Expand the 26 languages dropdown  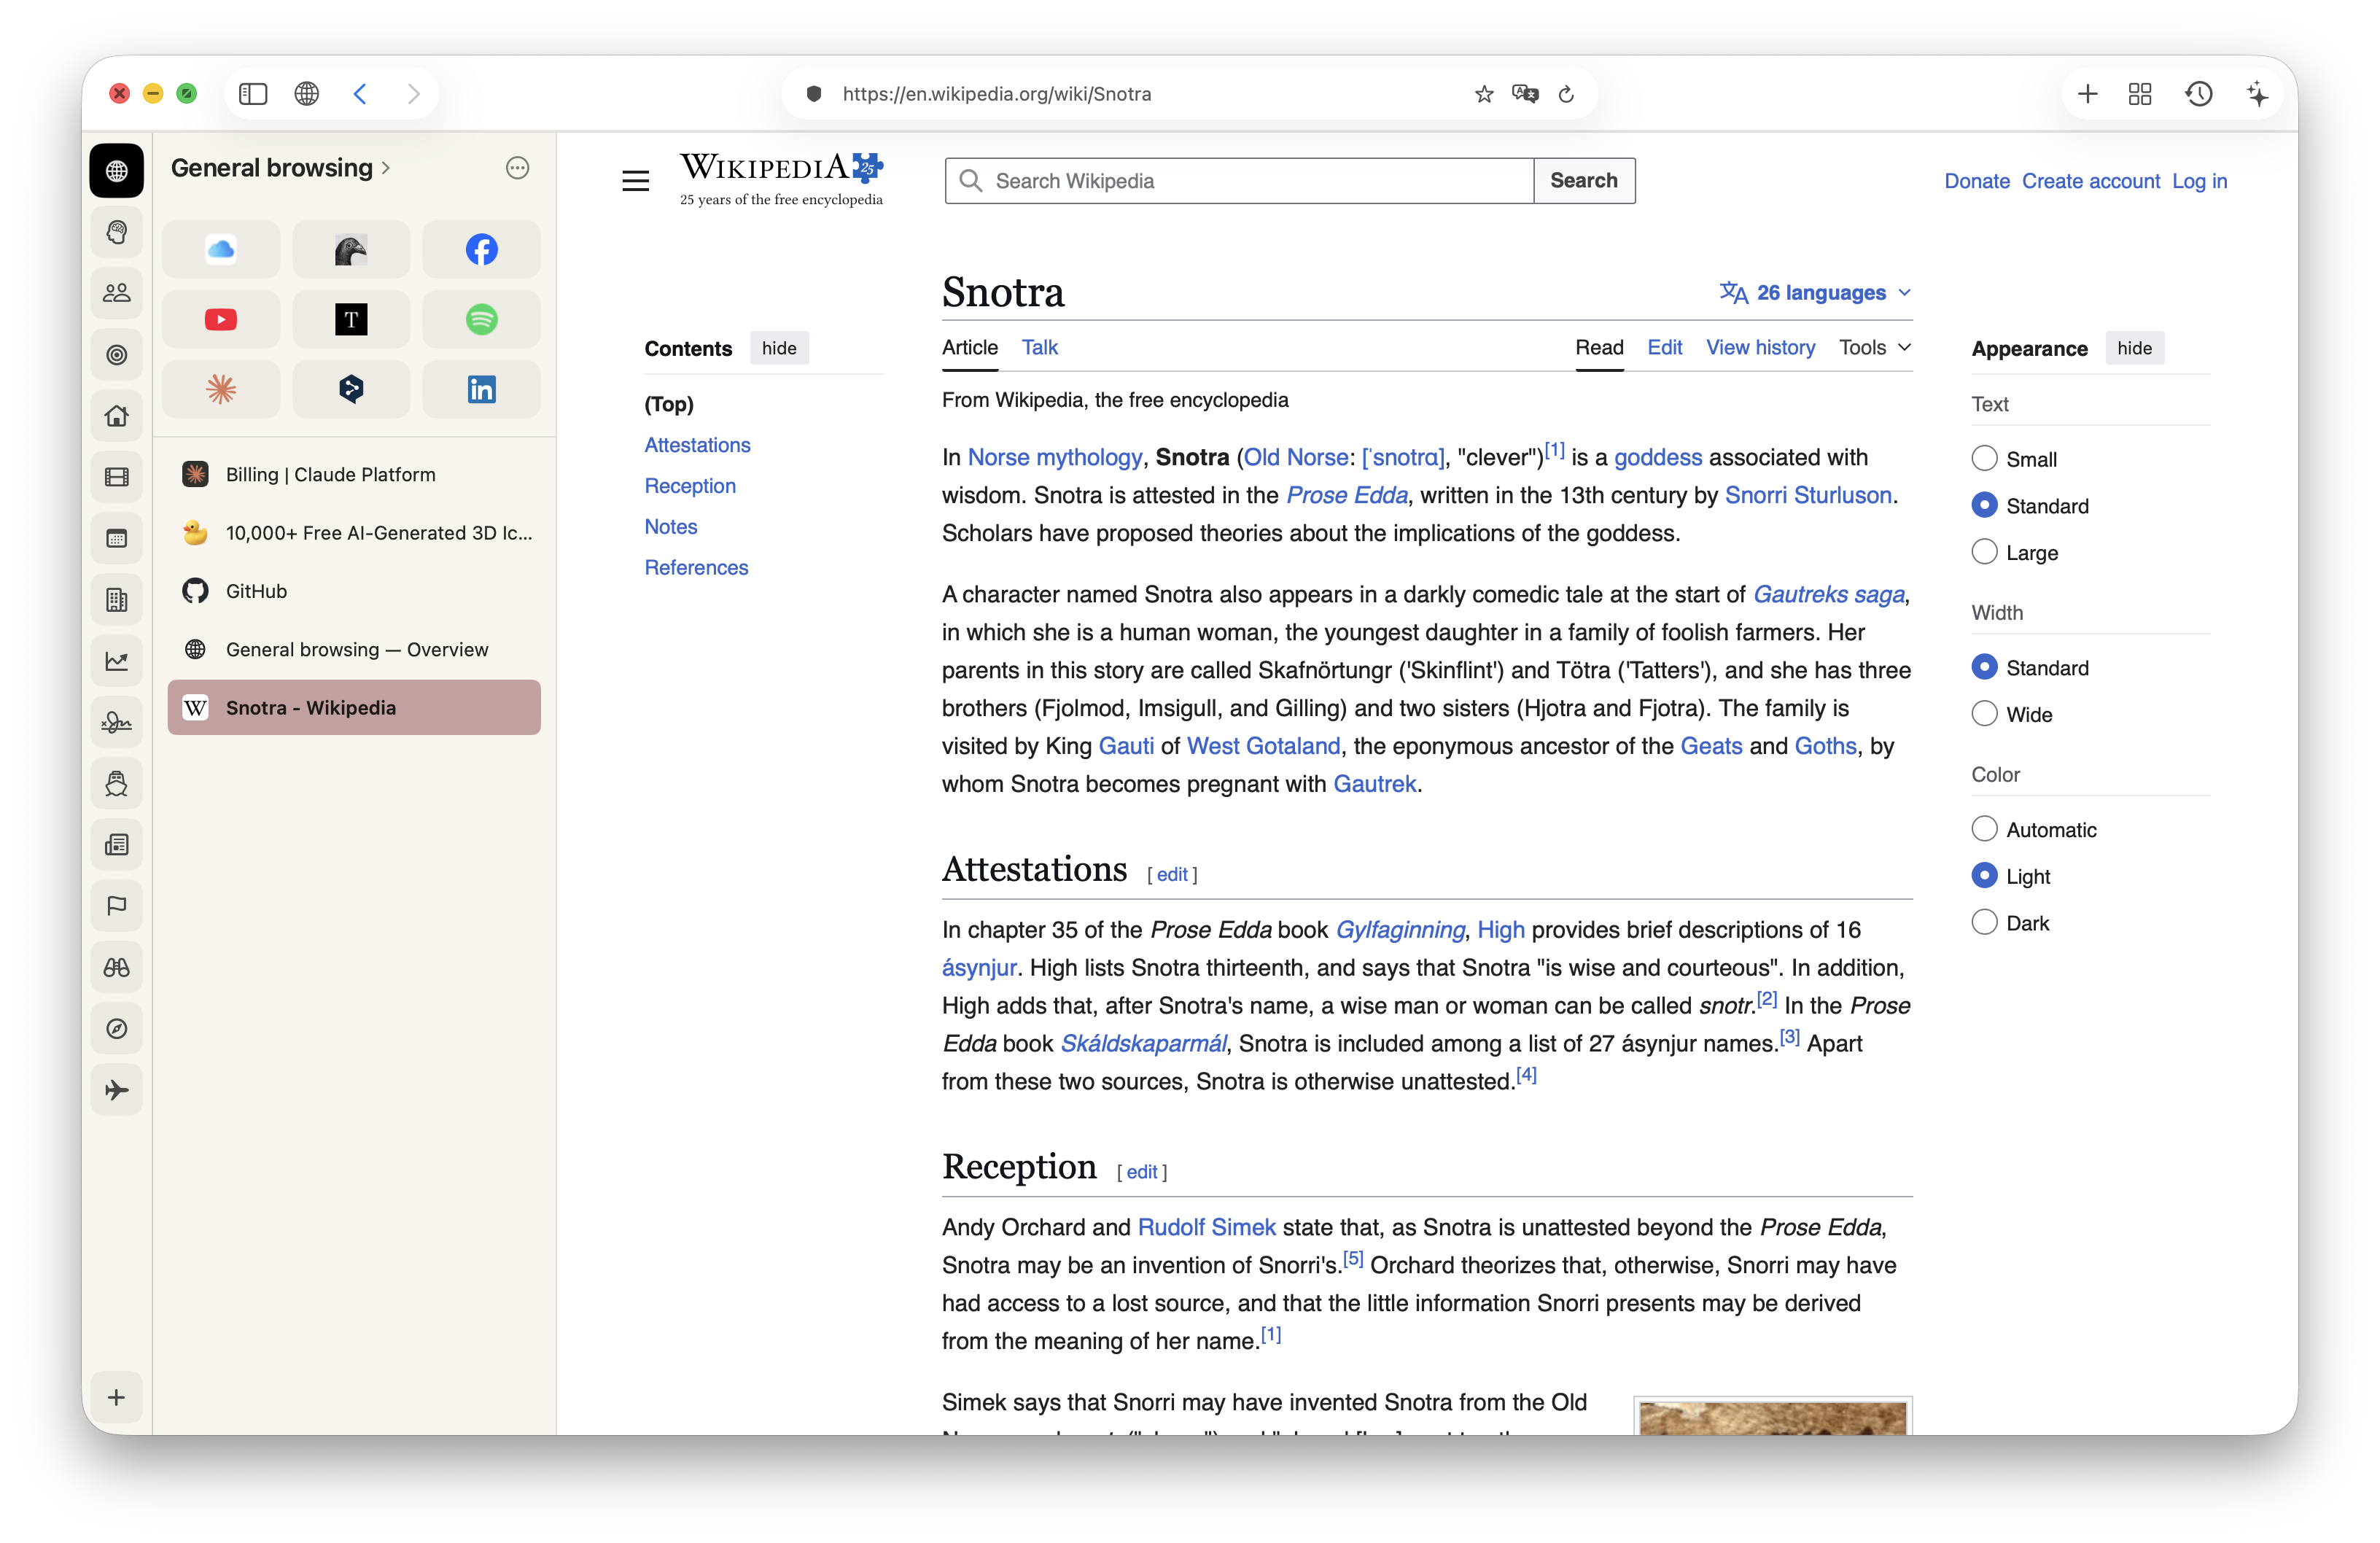click(1815, 293)
